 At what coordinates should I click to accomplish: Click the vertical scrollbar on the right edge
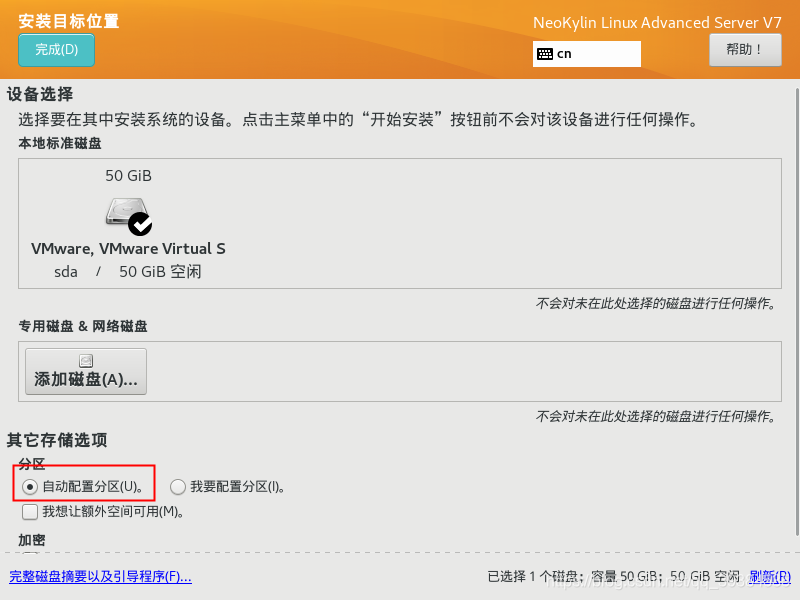pos(797,314)
